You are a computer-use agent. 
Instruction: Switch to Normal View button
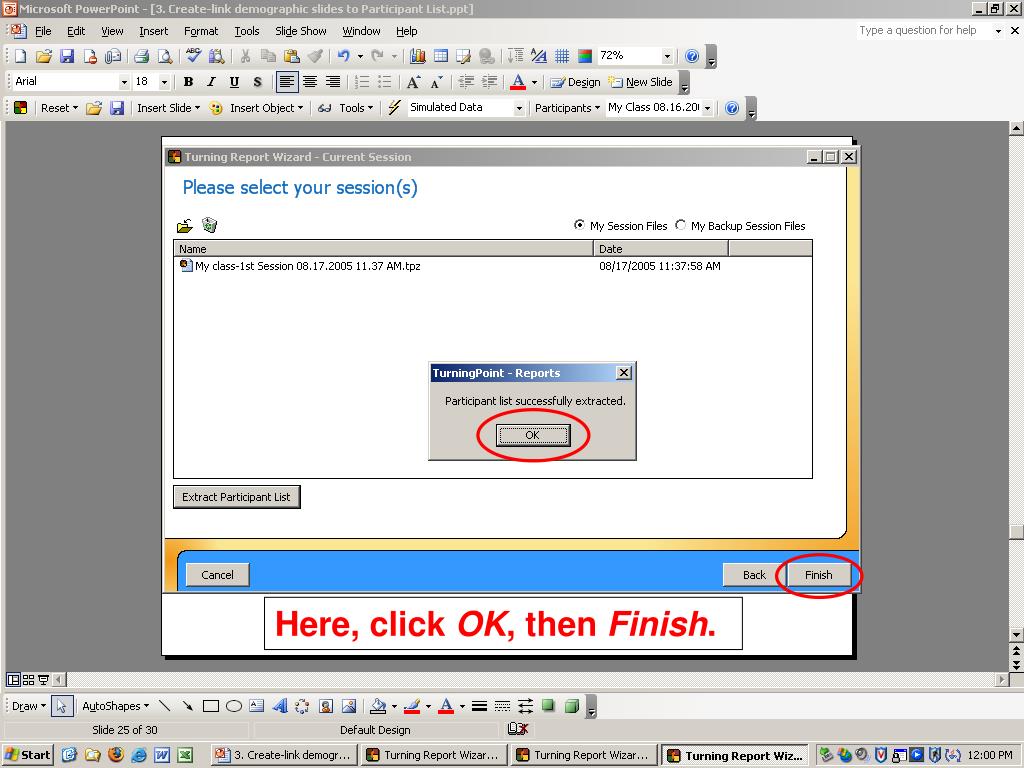[x=13, y=680]
